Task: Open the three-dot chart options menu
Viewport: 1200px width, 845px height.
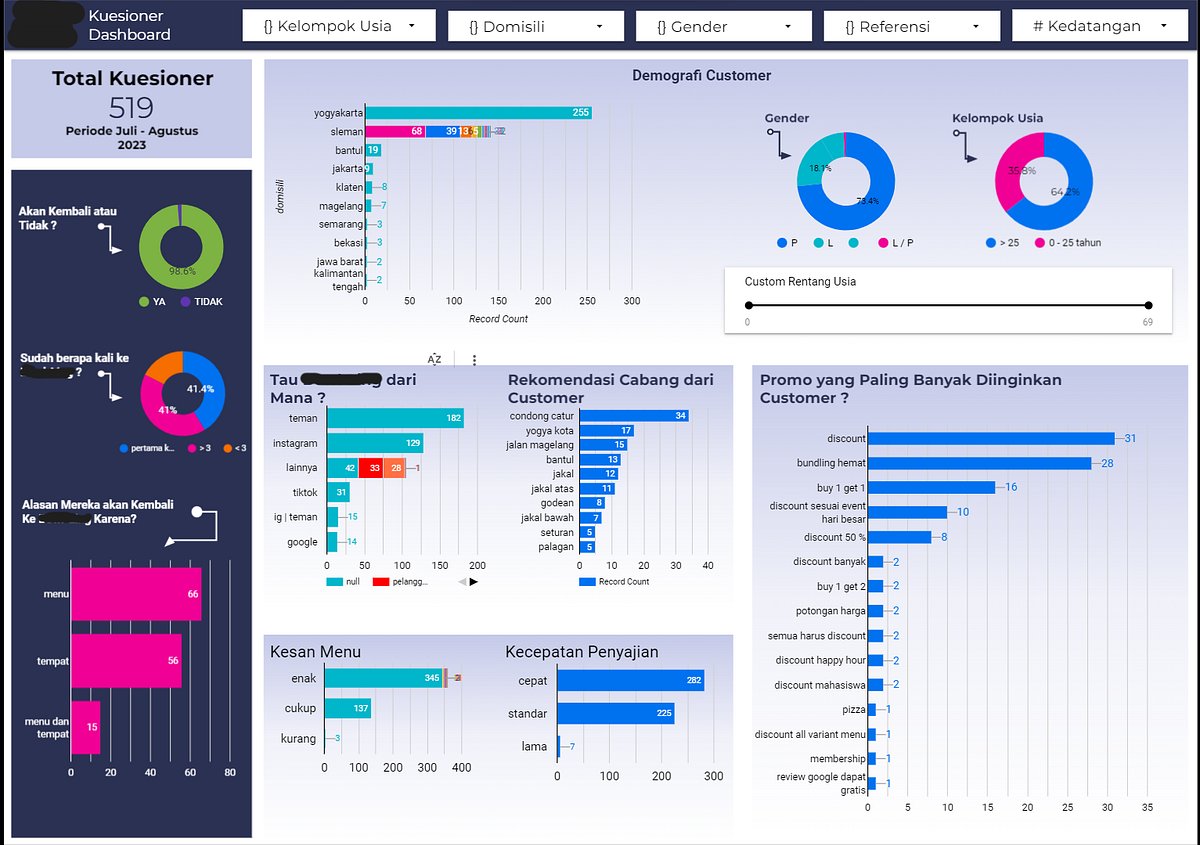Action: coord(474,358)
